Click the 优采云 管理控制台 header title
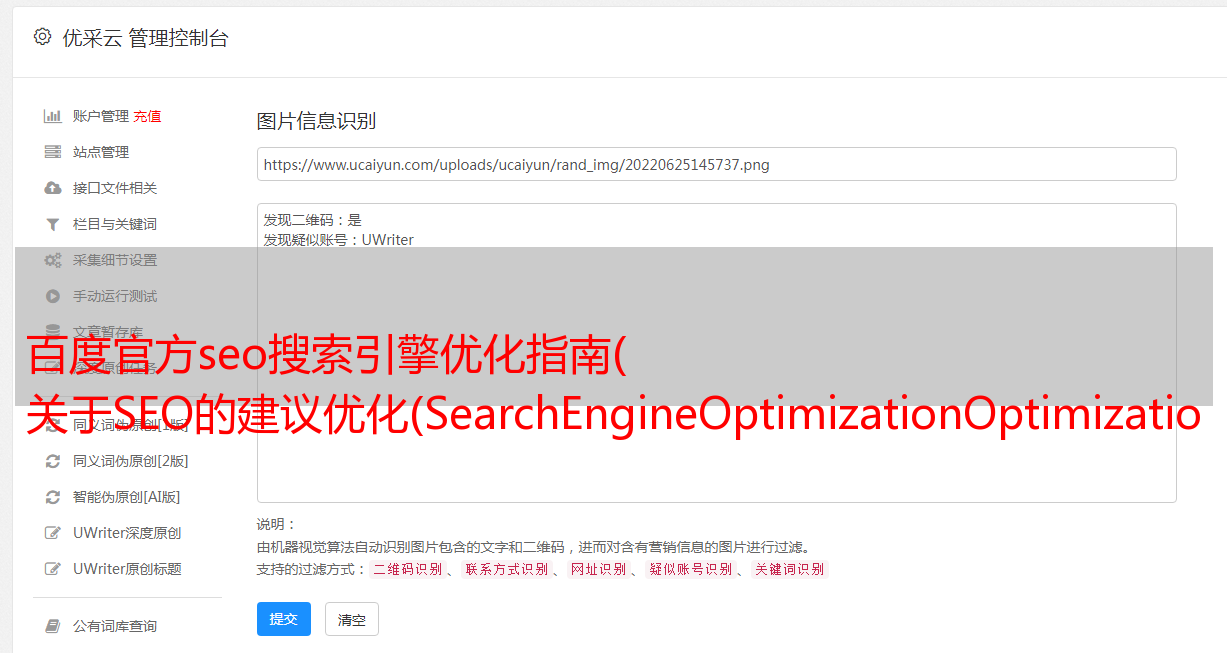The height and width of the screenshot is (653, 1227). click(x=145, y=38)
